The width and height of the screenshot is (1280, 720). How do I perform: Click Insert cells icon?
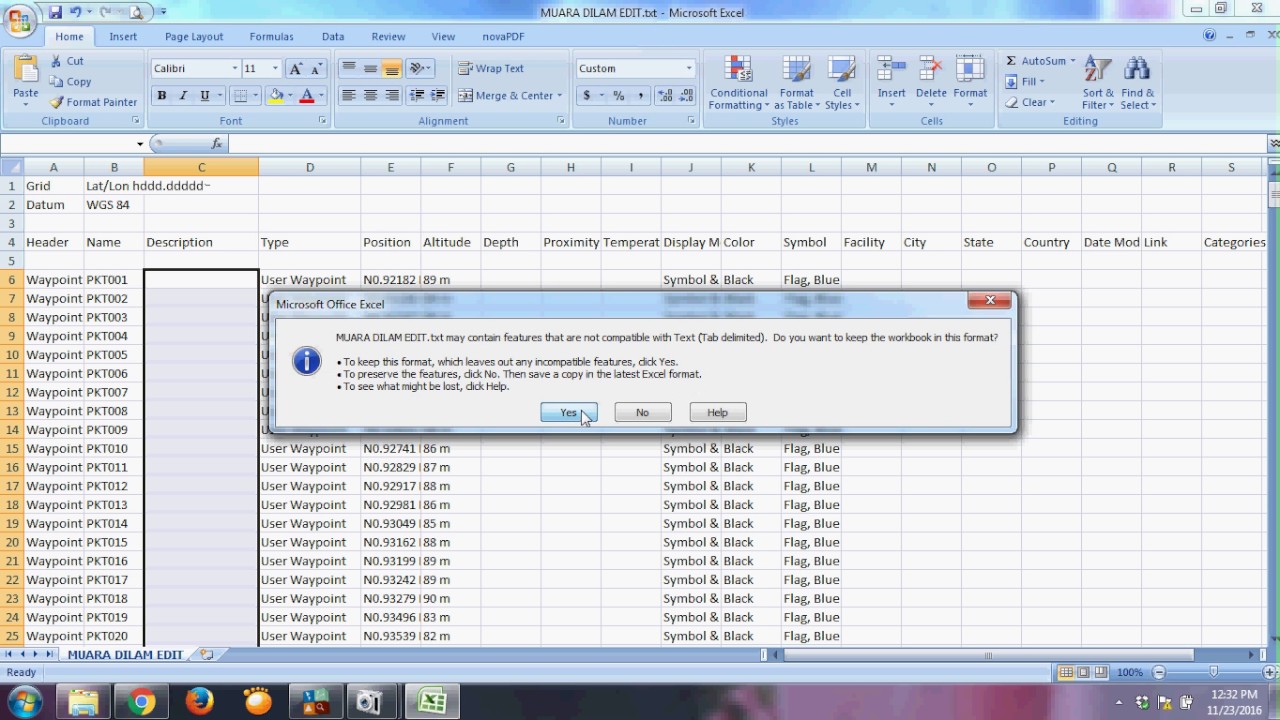pyautogui.click(x=891, y=68)
